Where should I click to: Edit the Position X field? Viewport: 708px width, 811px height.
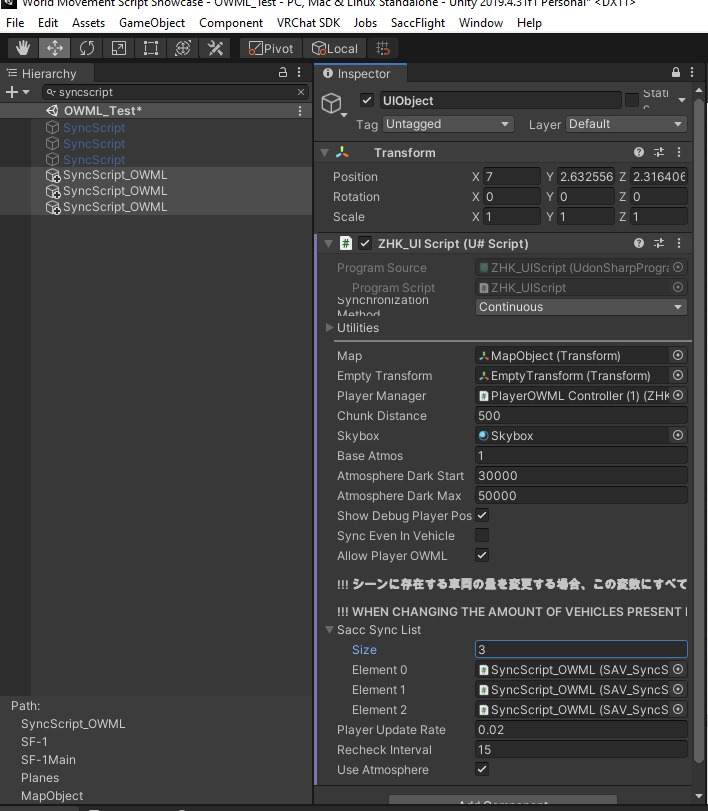pyautogui.click(x=511, y=176)
